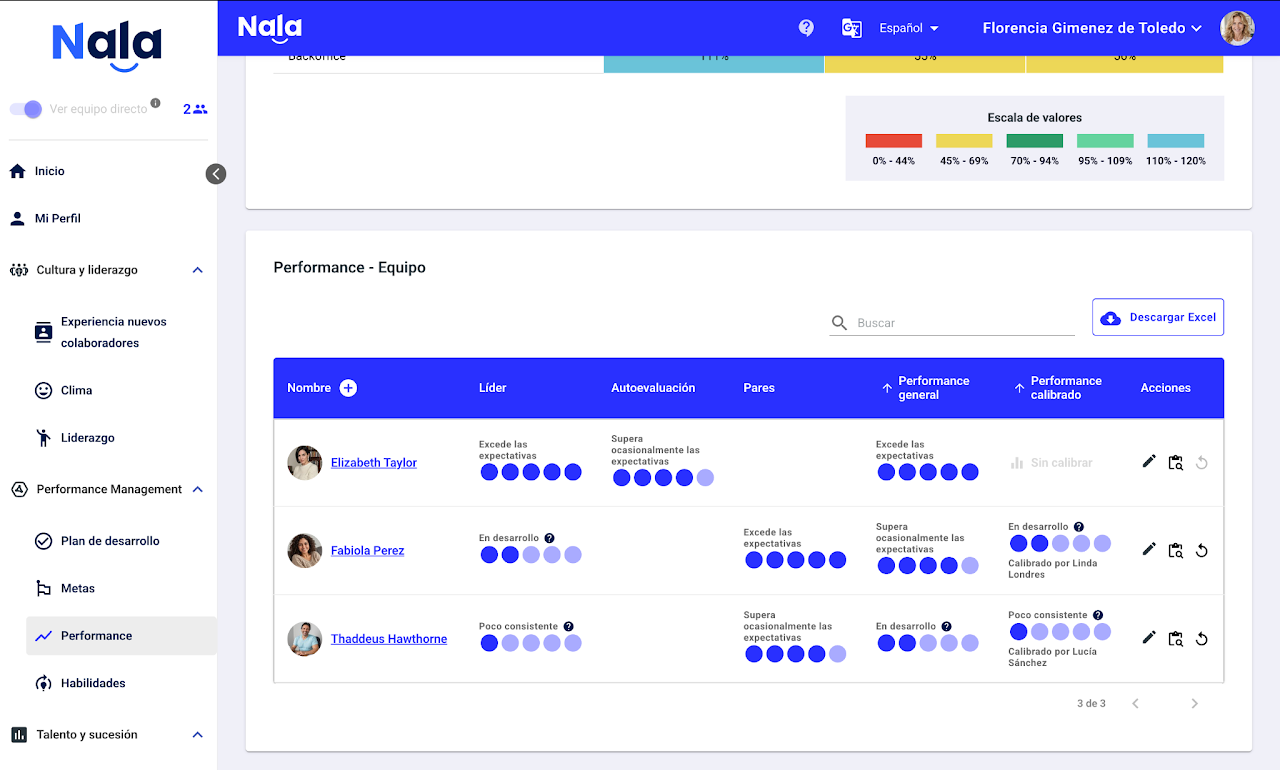Select Metas in the sidebar
1280x770 pixels.
pyautogui.click(x=78, y=588)
